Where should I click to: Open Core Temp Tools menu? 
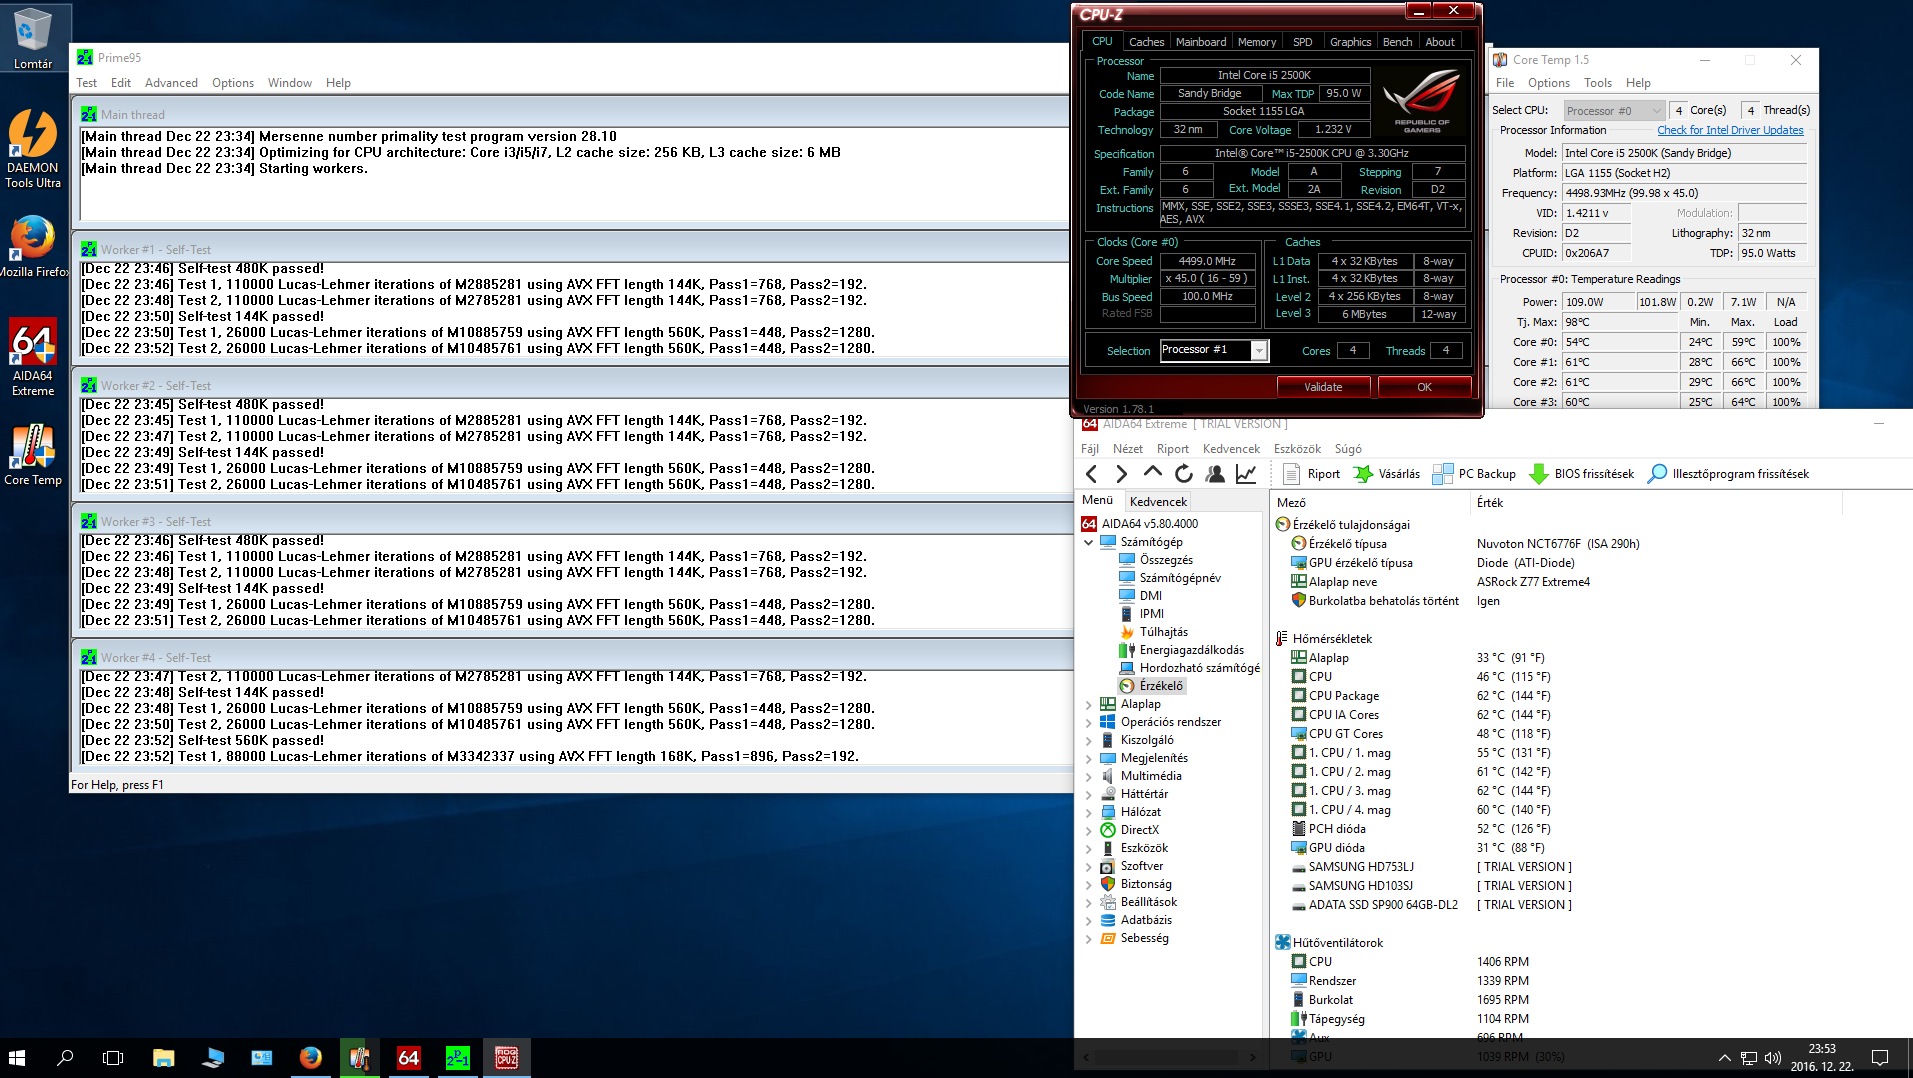1598,83
